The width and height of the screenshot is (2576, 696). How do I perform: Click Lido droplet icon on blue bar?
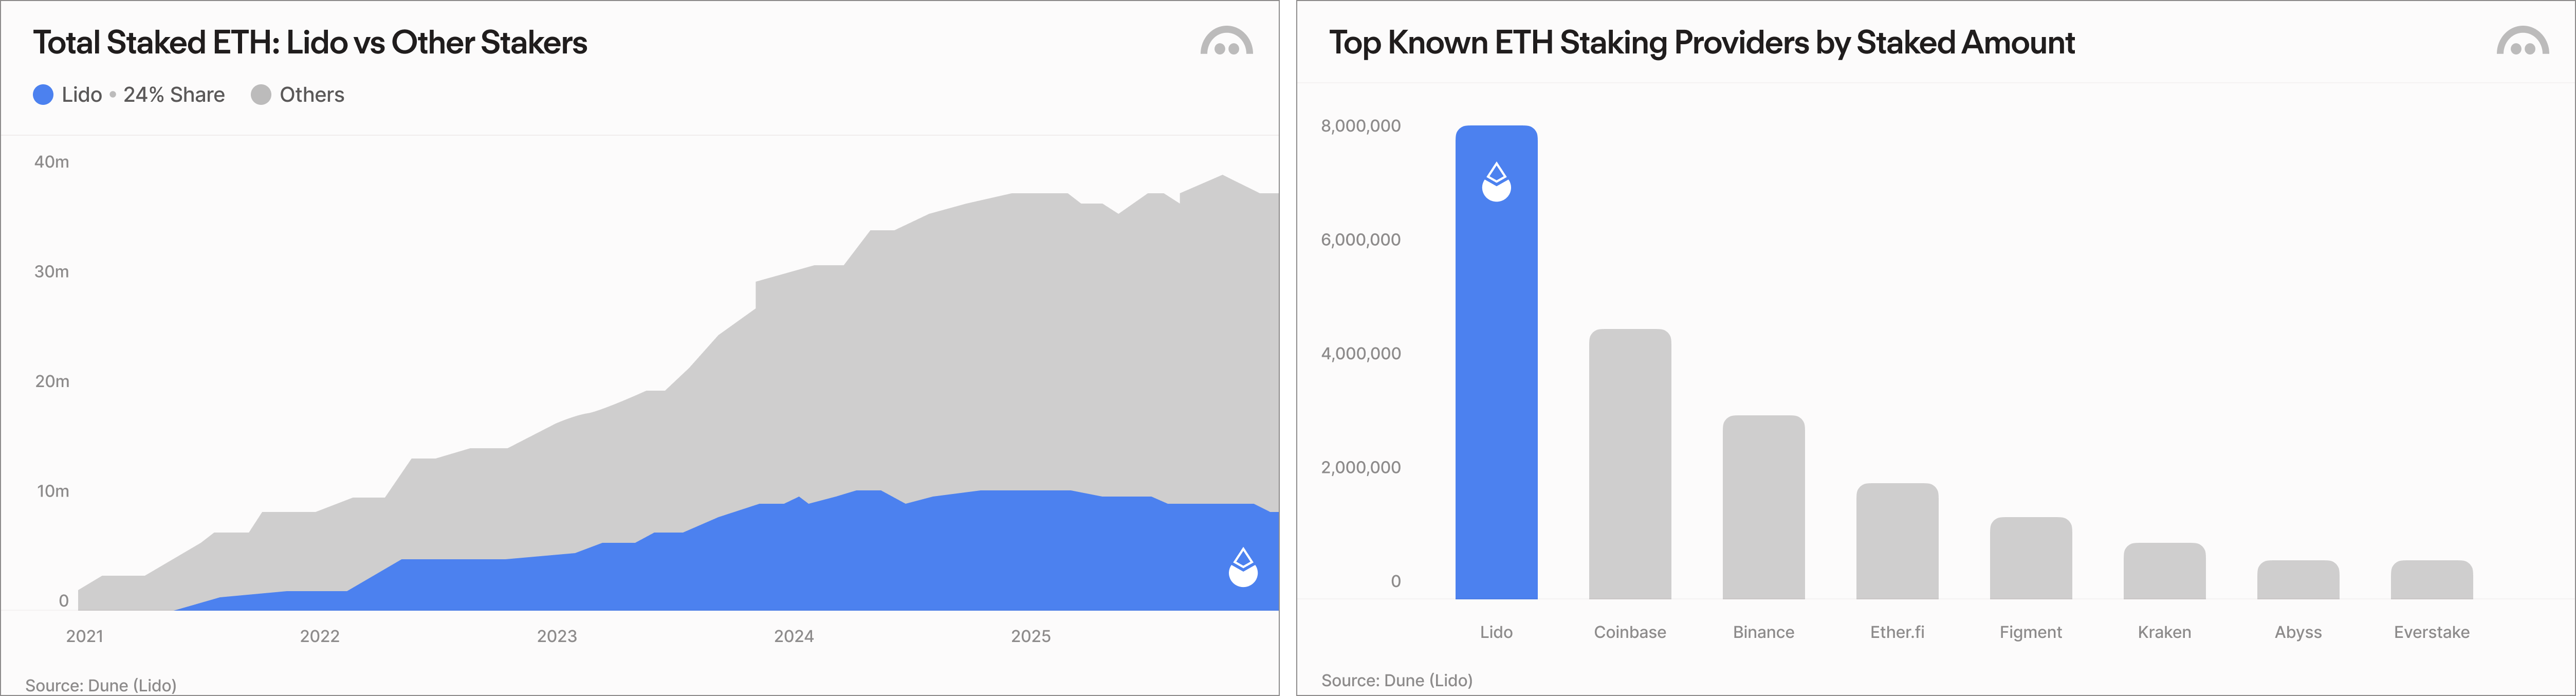click(x=1496, y=182)
